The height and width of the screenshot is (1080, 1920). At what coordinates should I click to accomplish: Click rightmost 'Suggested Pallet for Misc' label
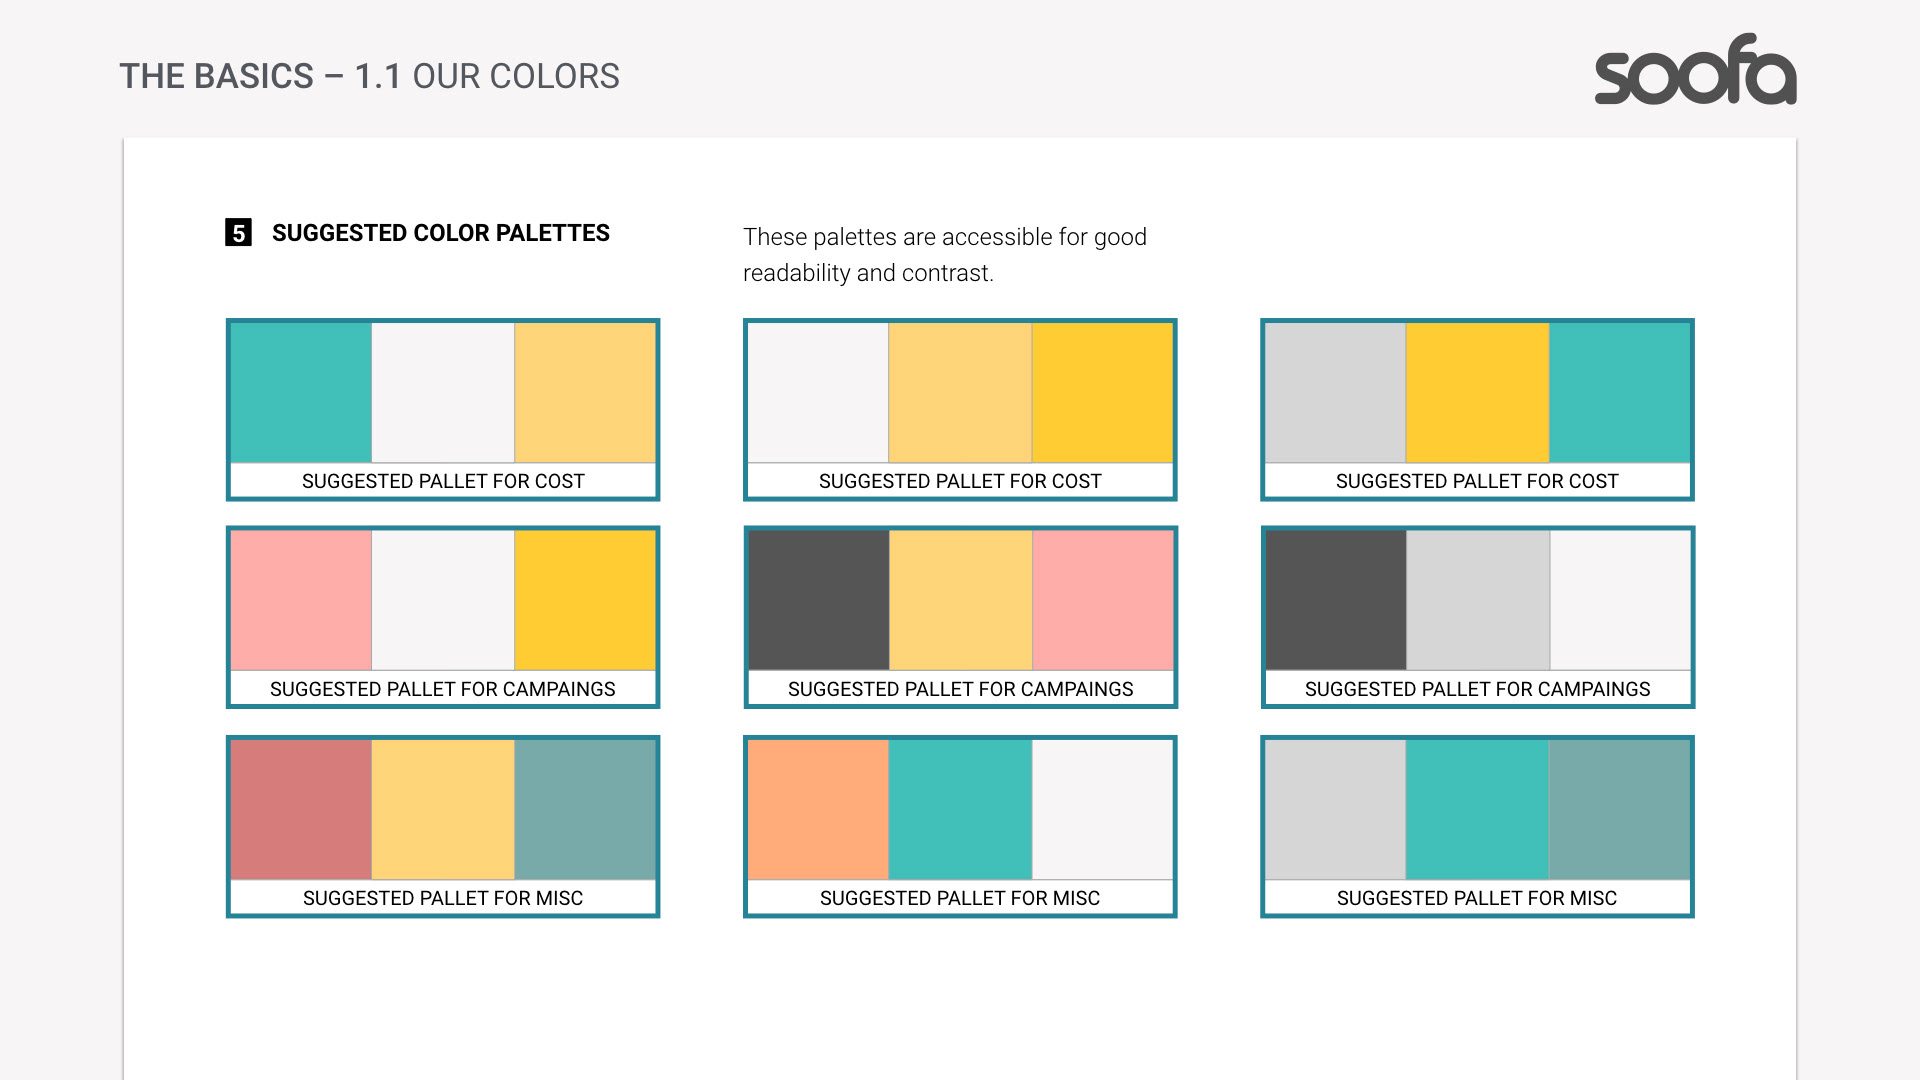click(1477, 898)
